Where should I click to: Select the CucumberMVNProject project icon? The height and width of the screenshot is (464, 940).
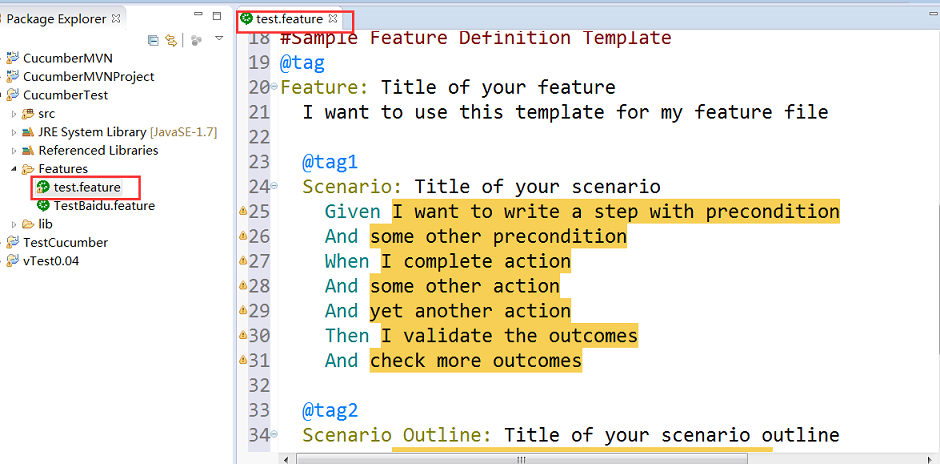tap(12, 77)
